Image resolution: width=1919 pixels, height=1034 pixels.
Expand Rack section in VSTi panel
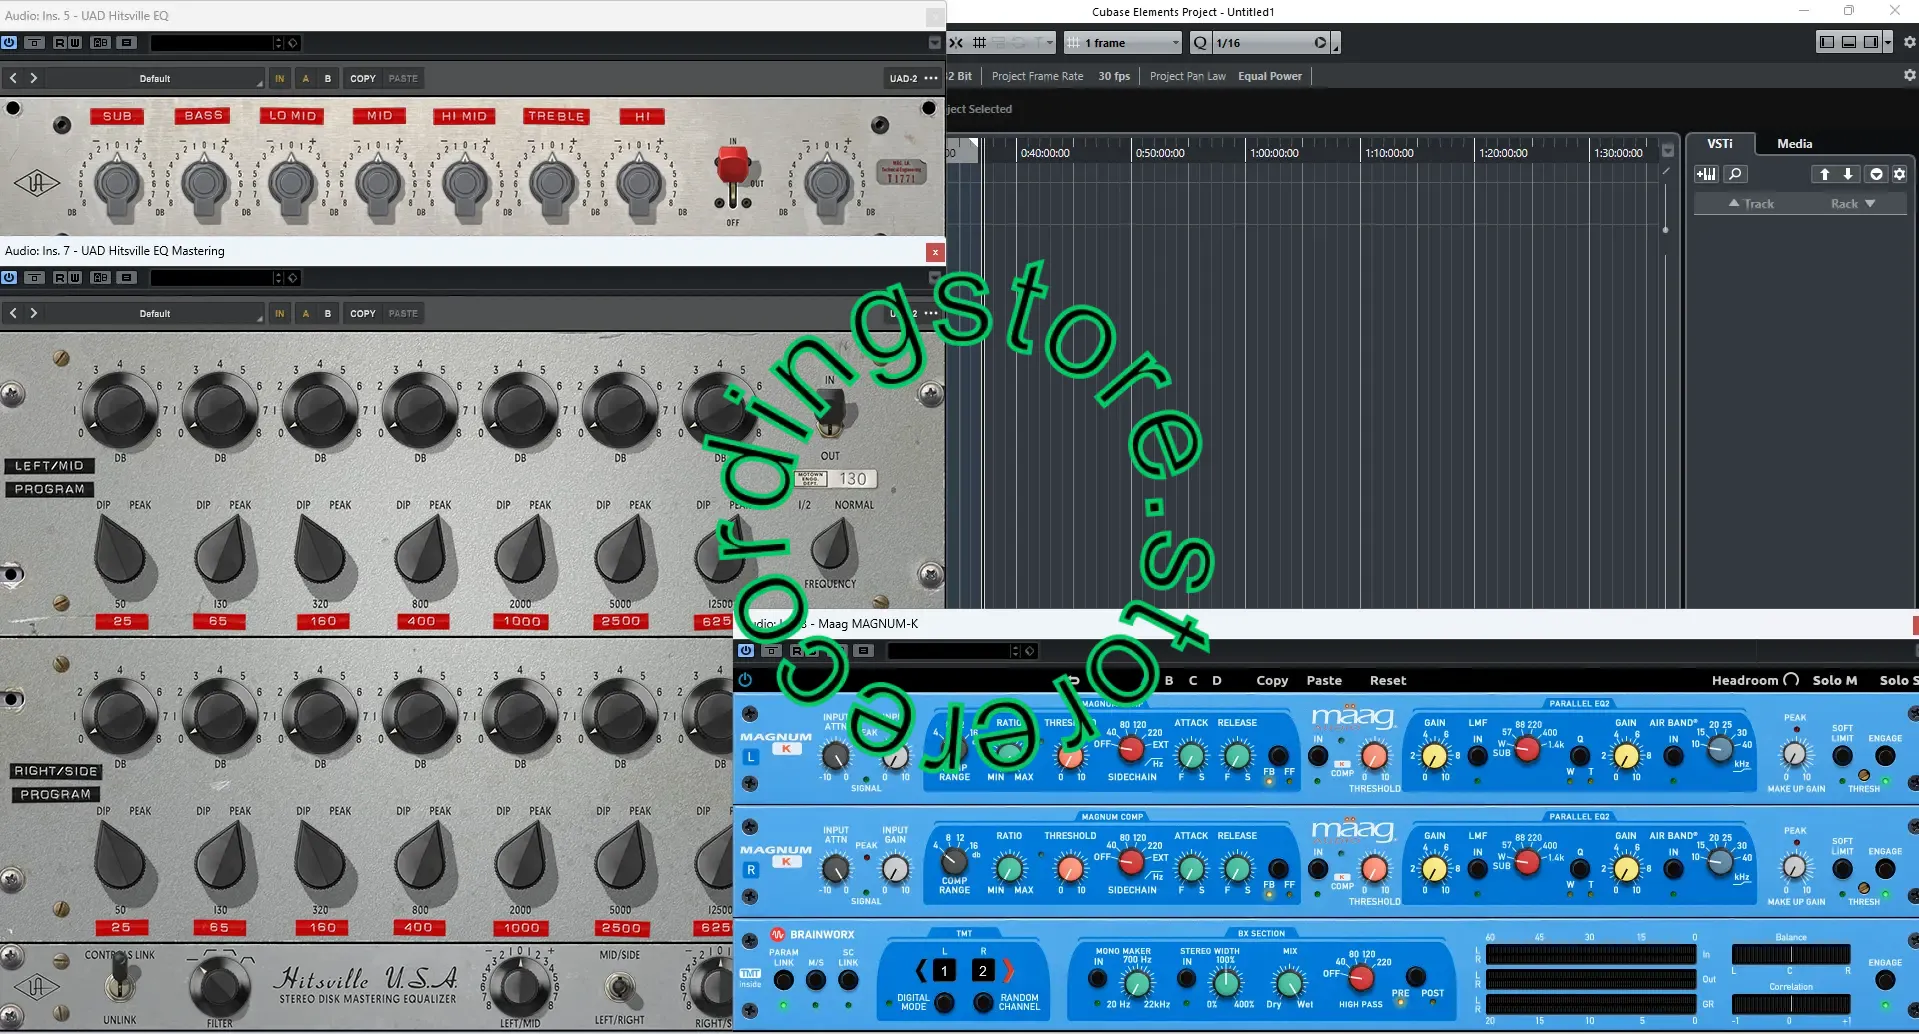point(1852,203)
